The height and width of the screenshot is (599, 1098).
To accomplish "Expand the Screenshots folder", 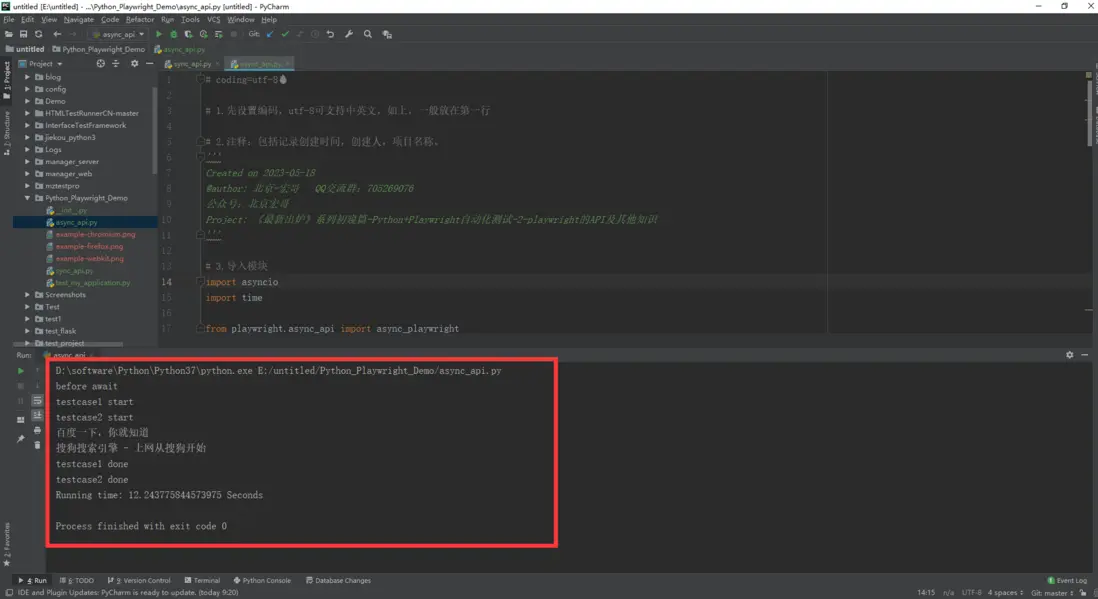I will (28, 295).
